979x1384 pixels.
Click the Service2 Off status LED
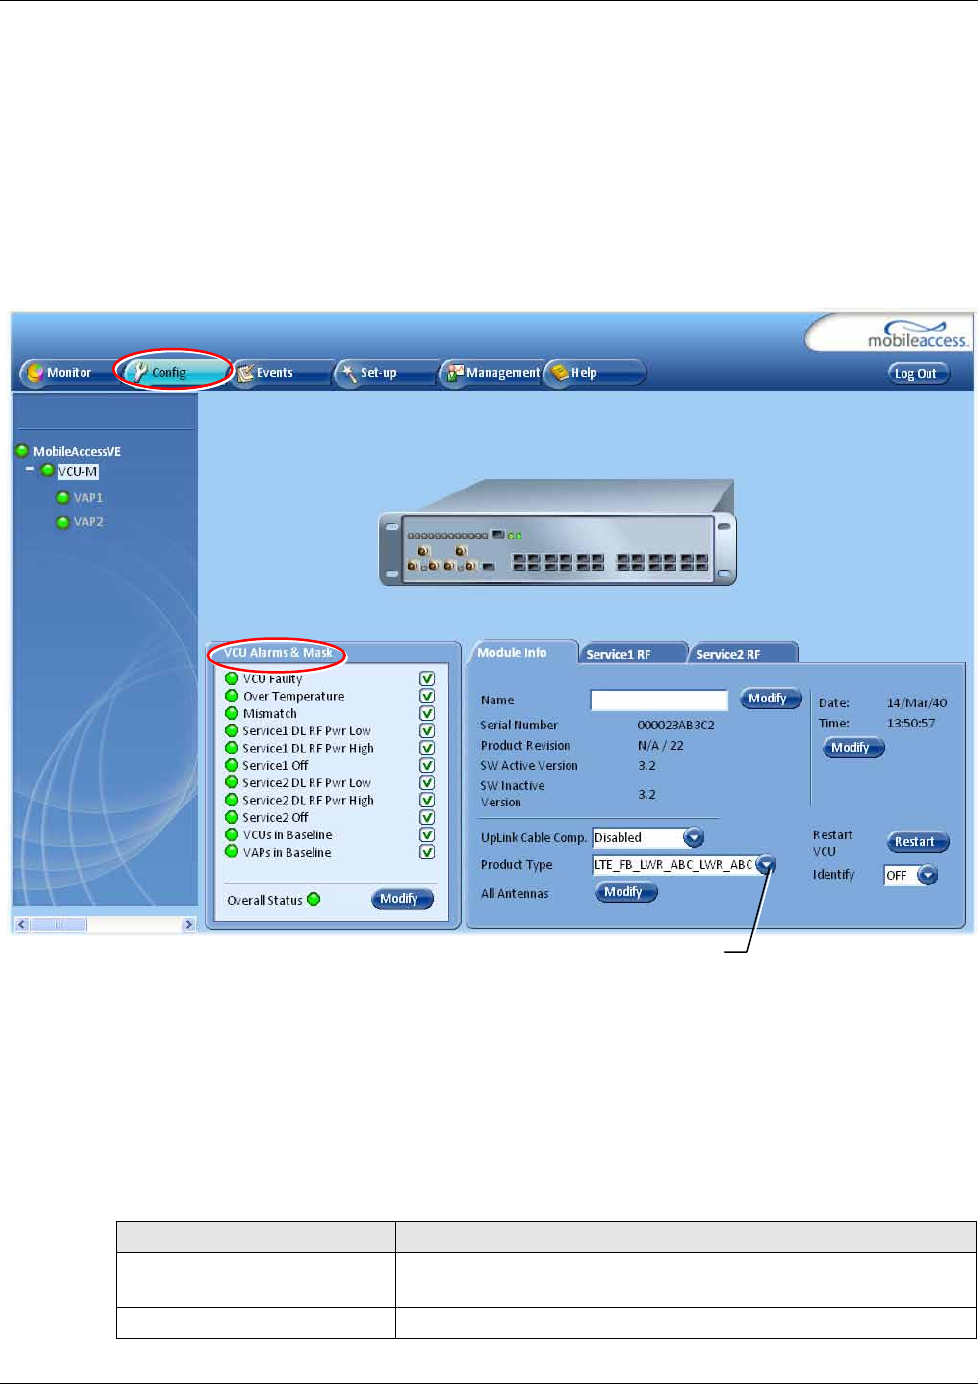click(232, 817)
